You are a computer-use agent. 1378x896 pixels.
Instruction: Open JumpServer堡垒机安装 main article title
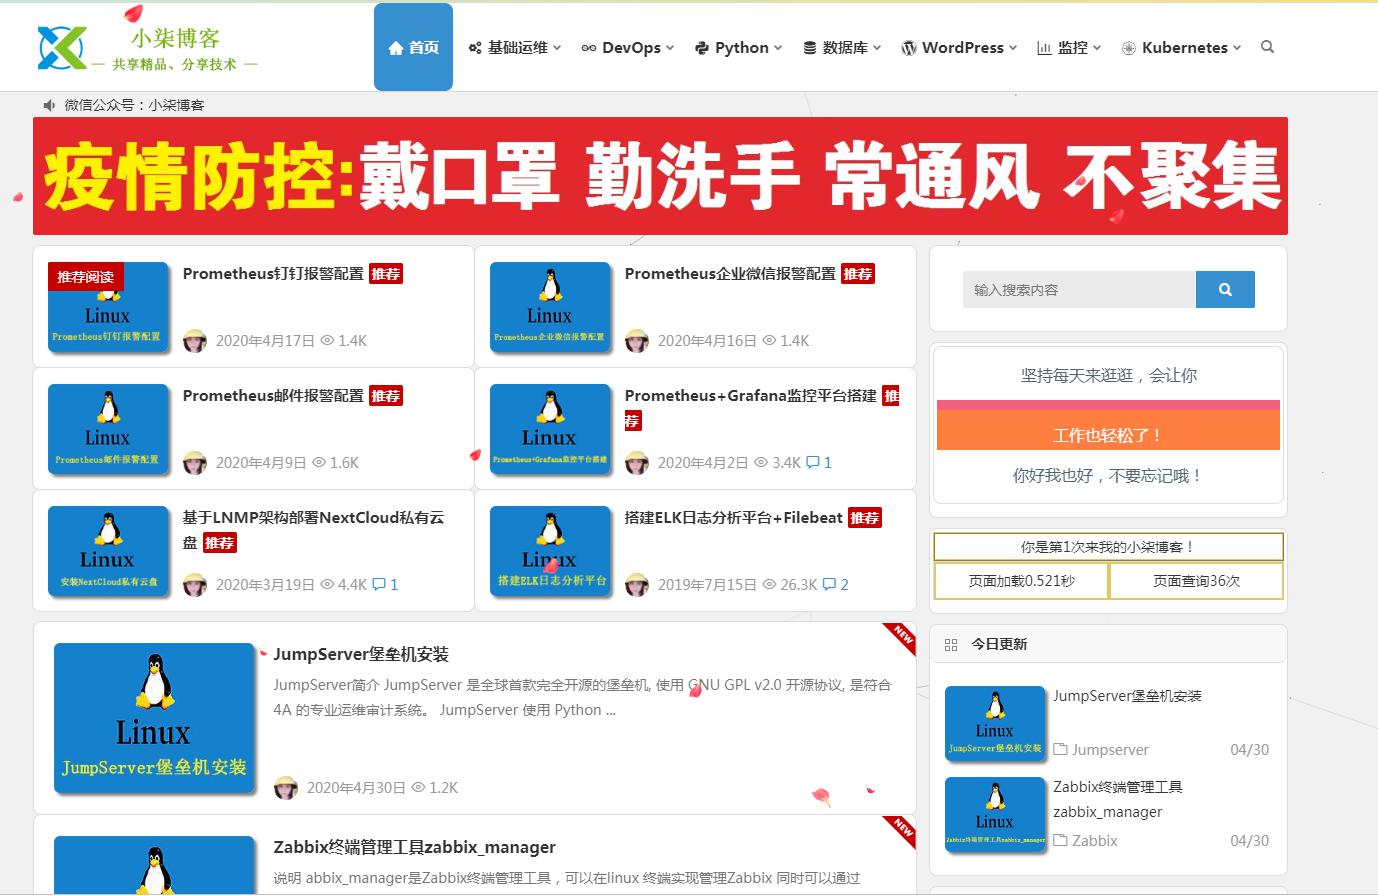361,655
